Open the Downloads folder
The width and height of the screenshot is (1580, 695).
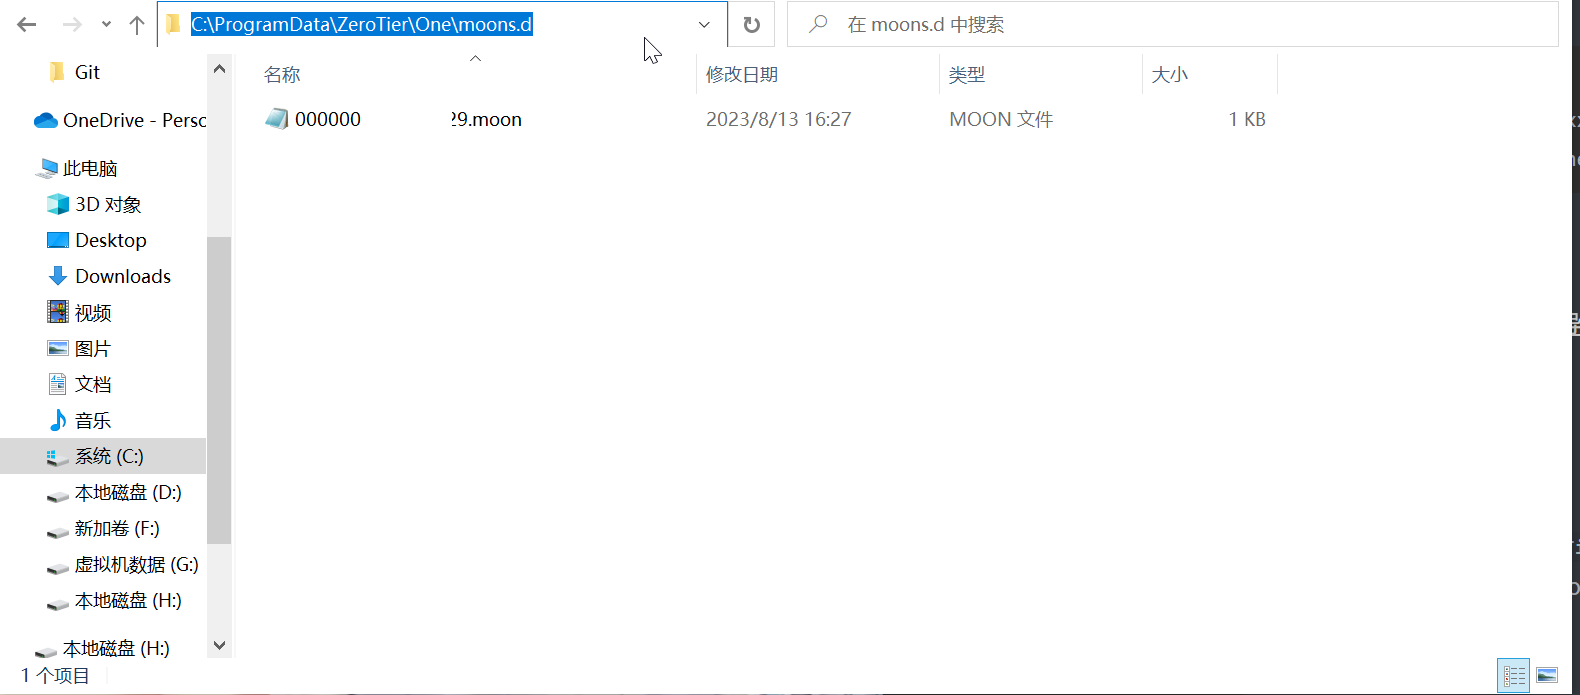[109, 276]
